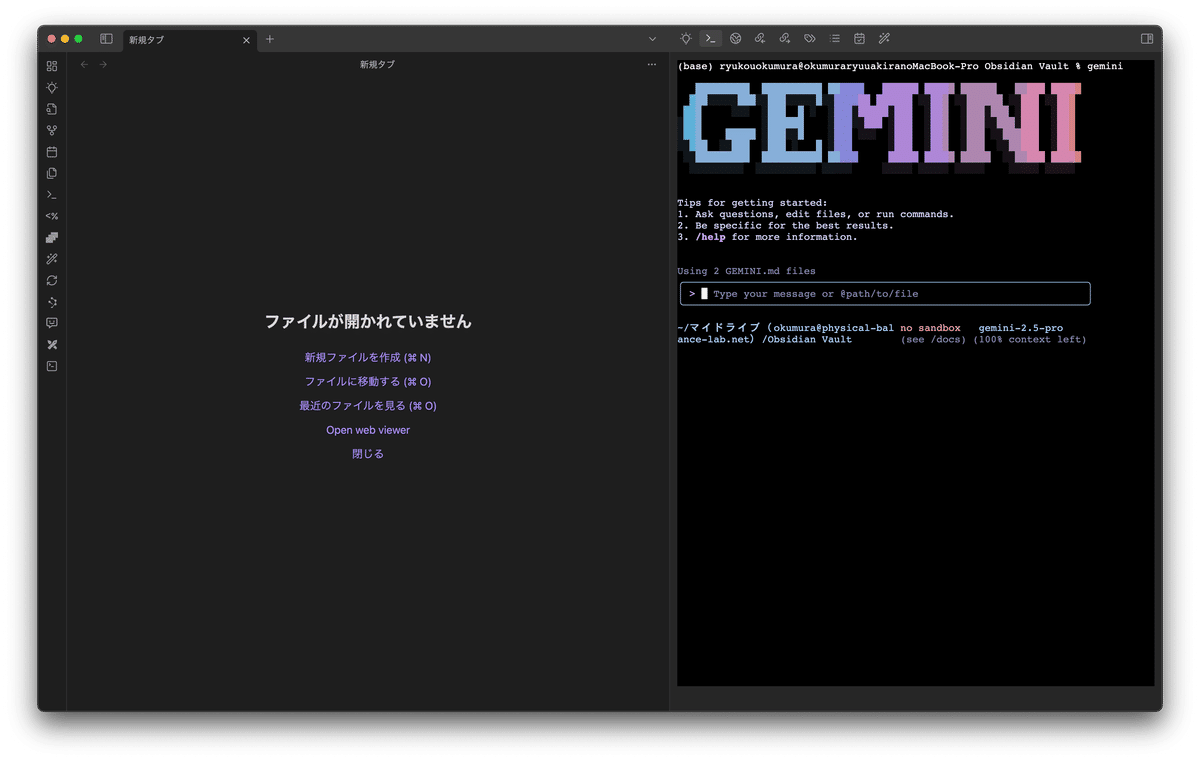This screenshot has width=1200, height=761.
Task: Click the outgoing links icon in the toolbar
Action: point(785,38)
